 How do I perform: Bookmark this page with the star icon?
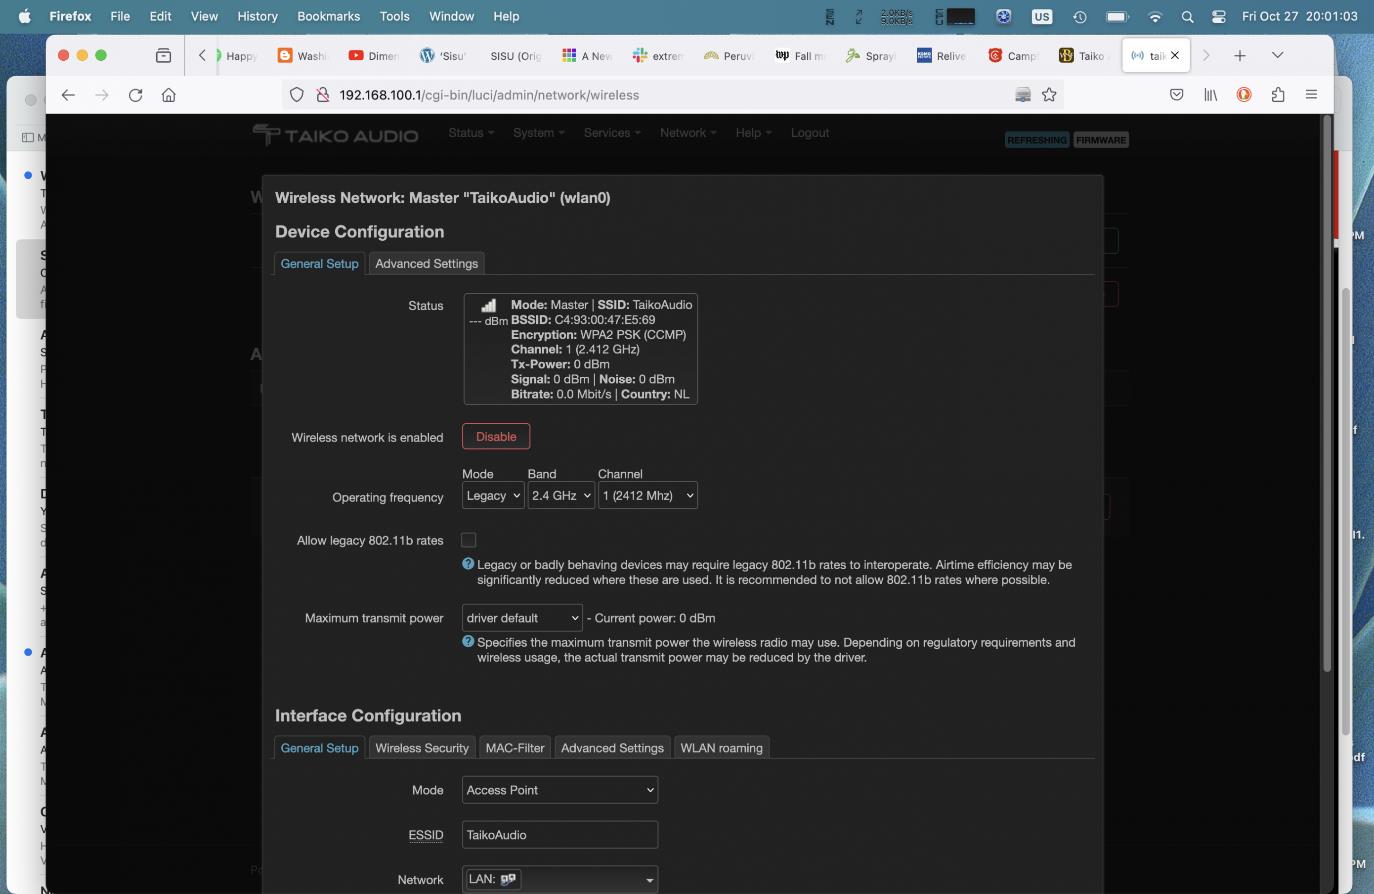(x=1049, y=95)
